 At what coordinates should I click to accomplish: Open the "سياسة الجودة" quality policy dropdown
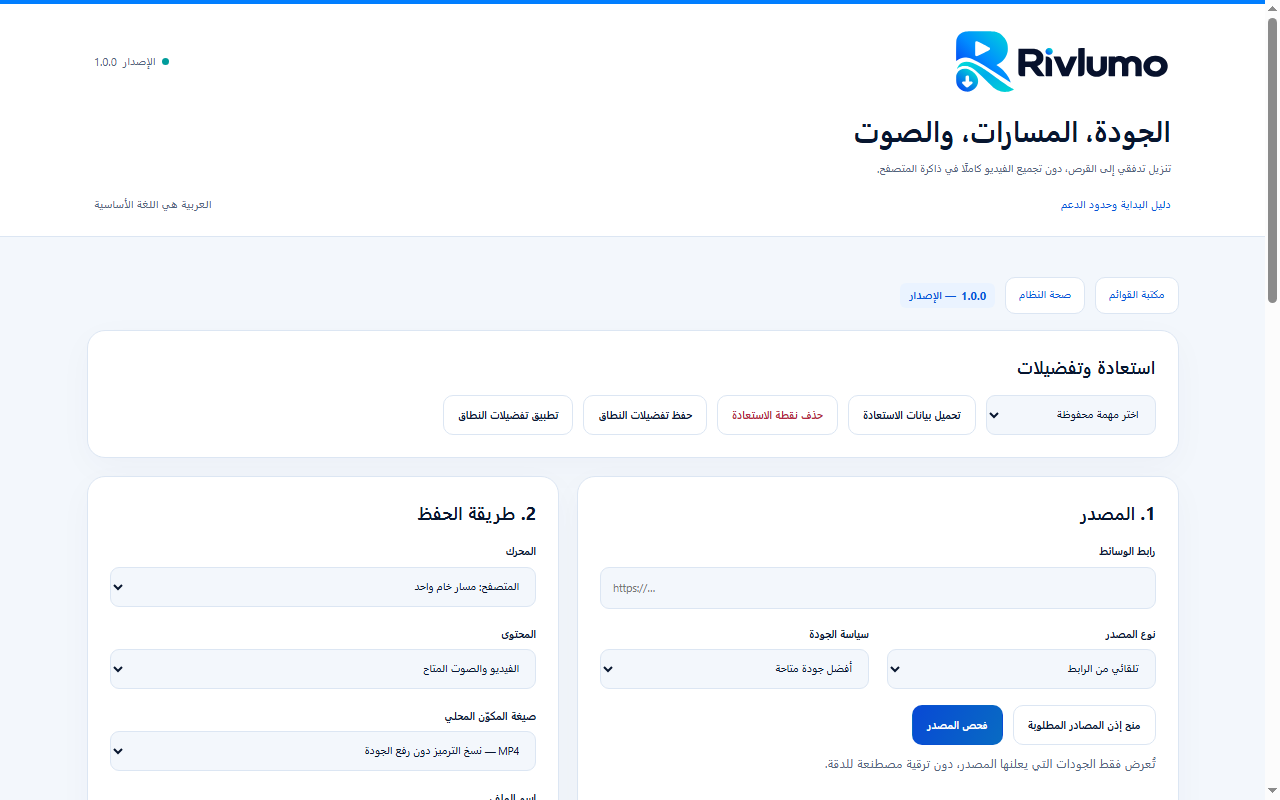734,669
